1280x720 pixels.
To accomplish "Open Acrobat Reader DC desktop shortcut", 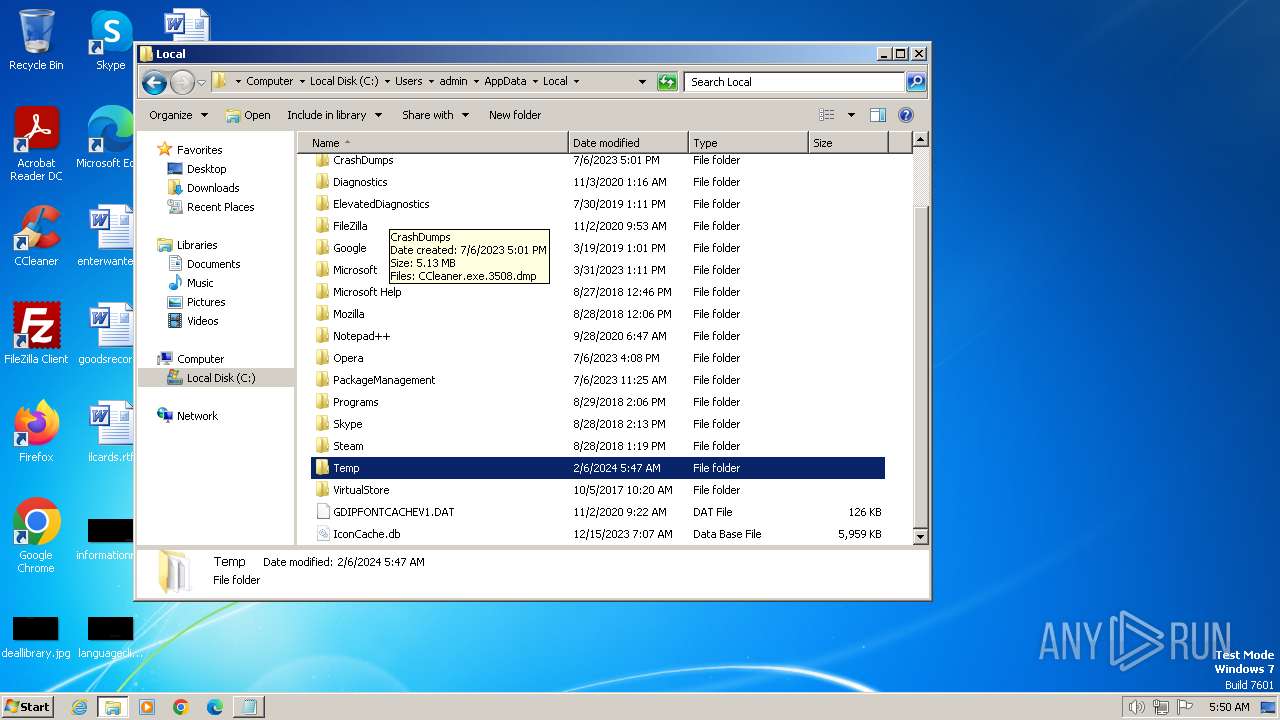I will [36, 144].
